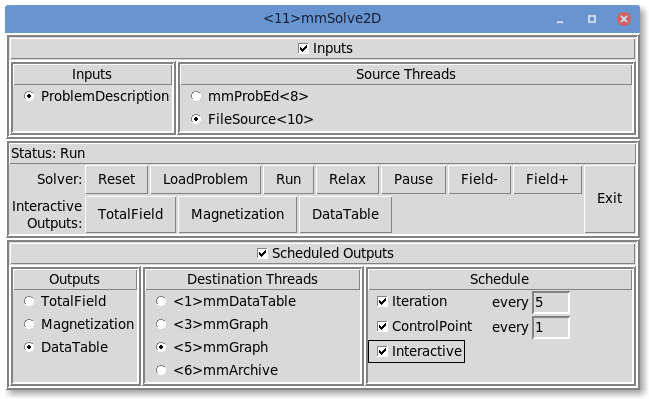Select ProblemDescription input radio button
This screenshot has width=649, height=399.
(29, 96)
